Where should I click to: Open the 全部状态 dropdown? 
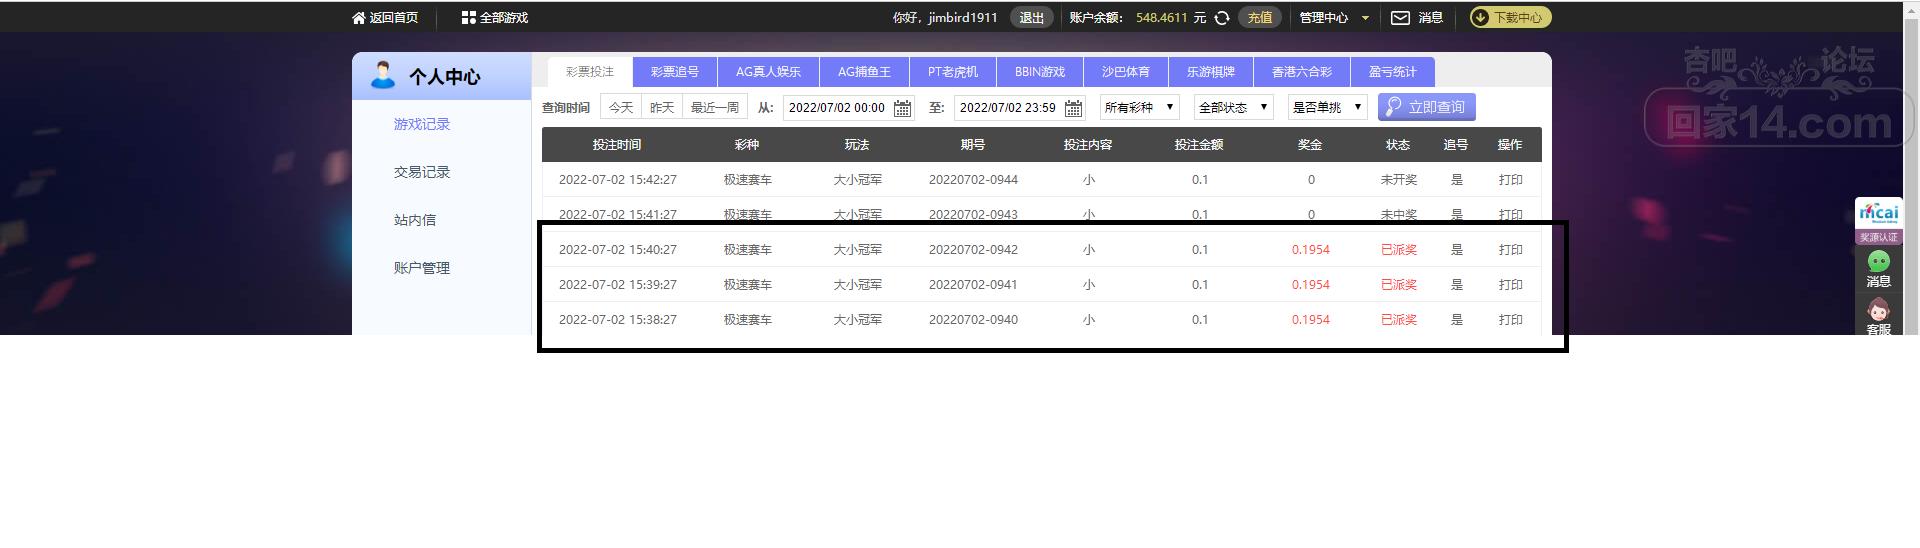(x=1233, y=107)
